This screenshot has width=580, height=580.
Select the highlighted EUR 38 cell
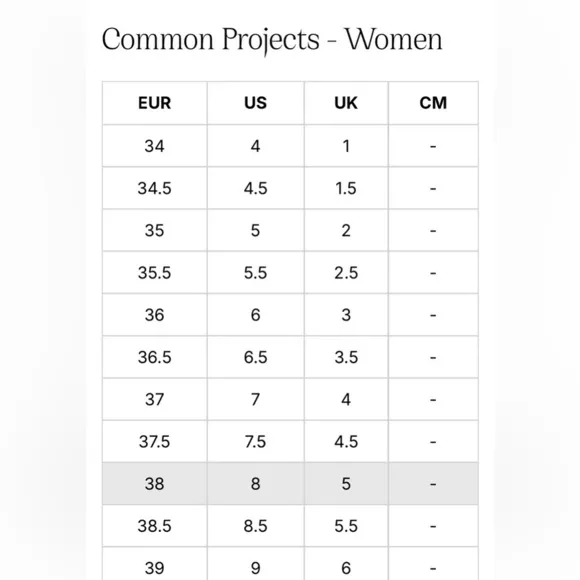(155, 483)
